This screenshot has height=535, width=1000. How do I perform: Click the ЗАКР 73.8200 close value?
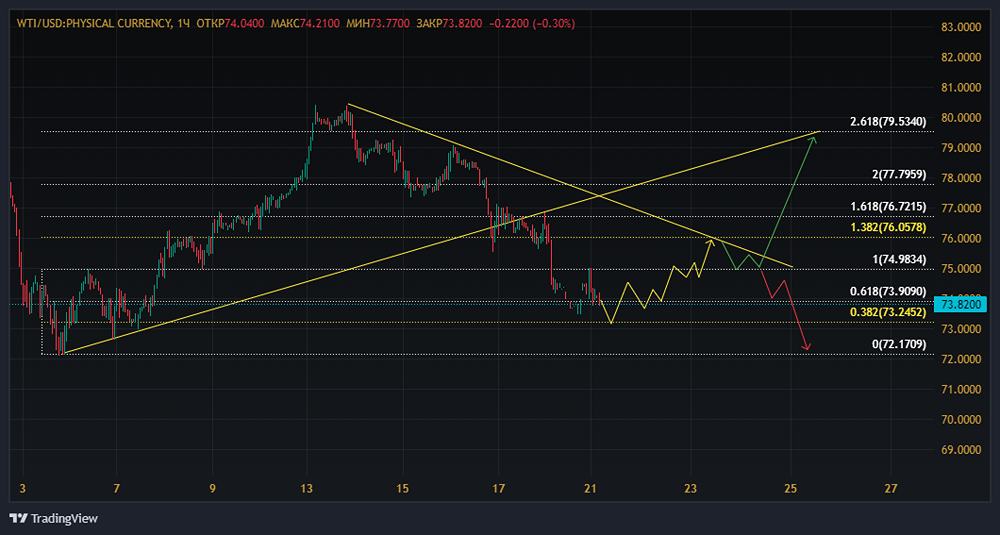(x=449, y=24)
